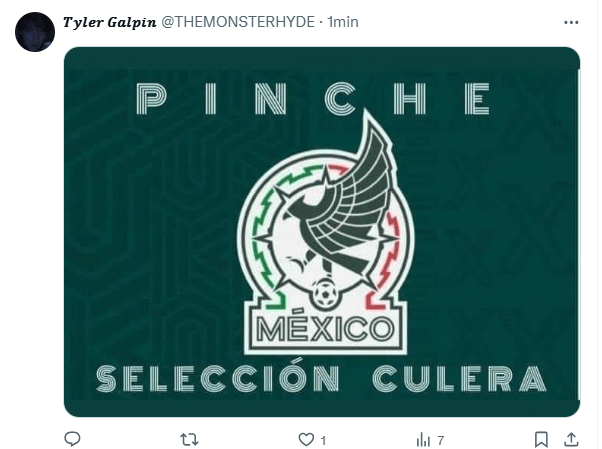Screen dimensions: 602x449
Task: Click the MÉXICO banner on the crest
Action: pos(325,330)
